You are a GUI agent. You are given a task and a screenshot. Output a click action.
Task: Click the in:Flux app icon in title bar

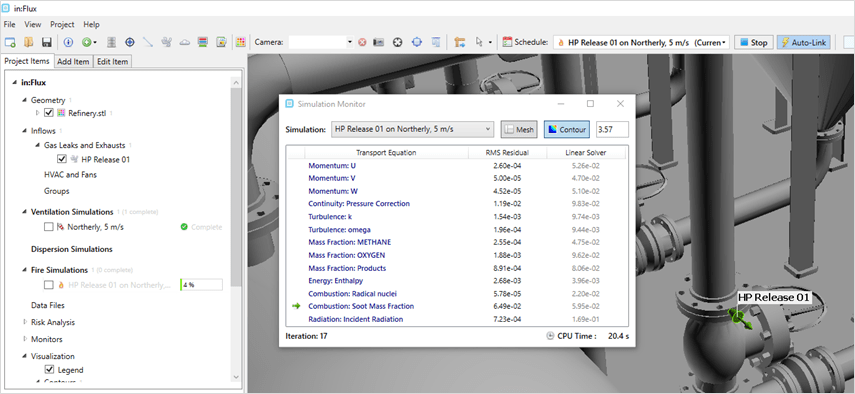5,8
